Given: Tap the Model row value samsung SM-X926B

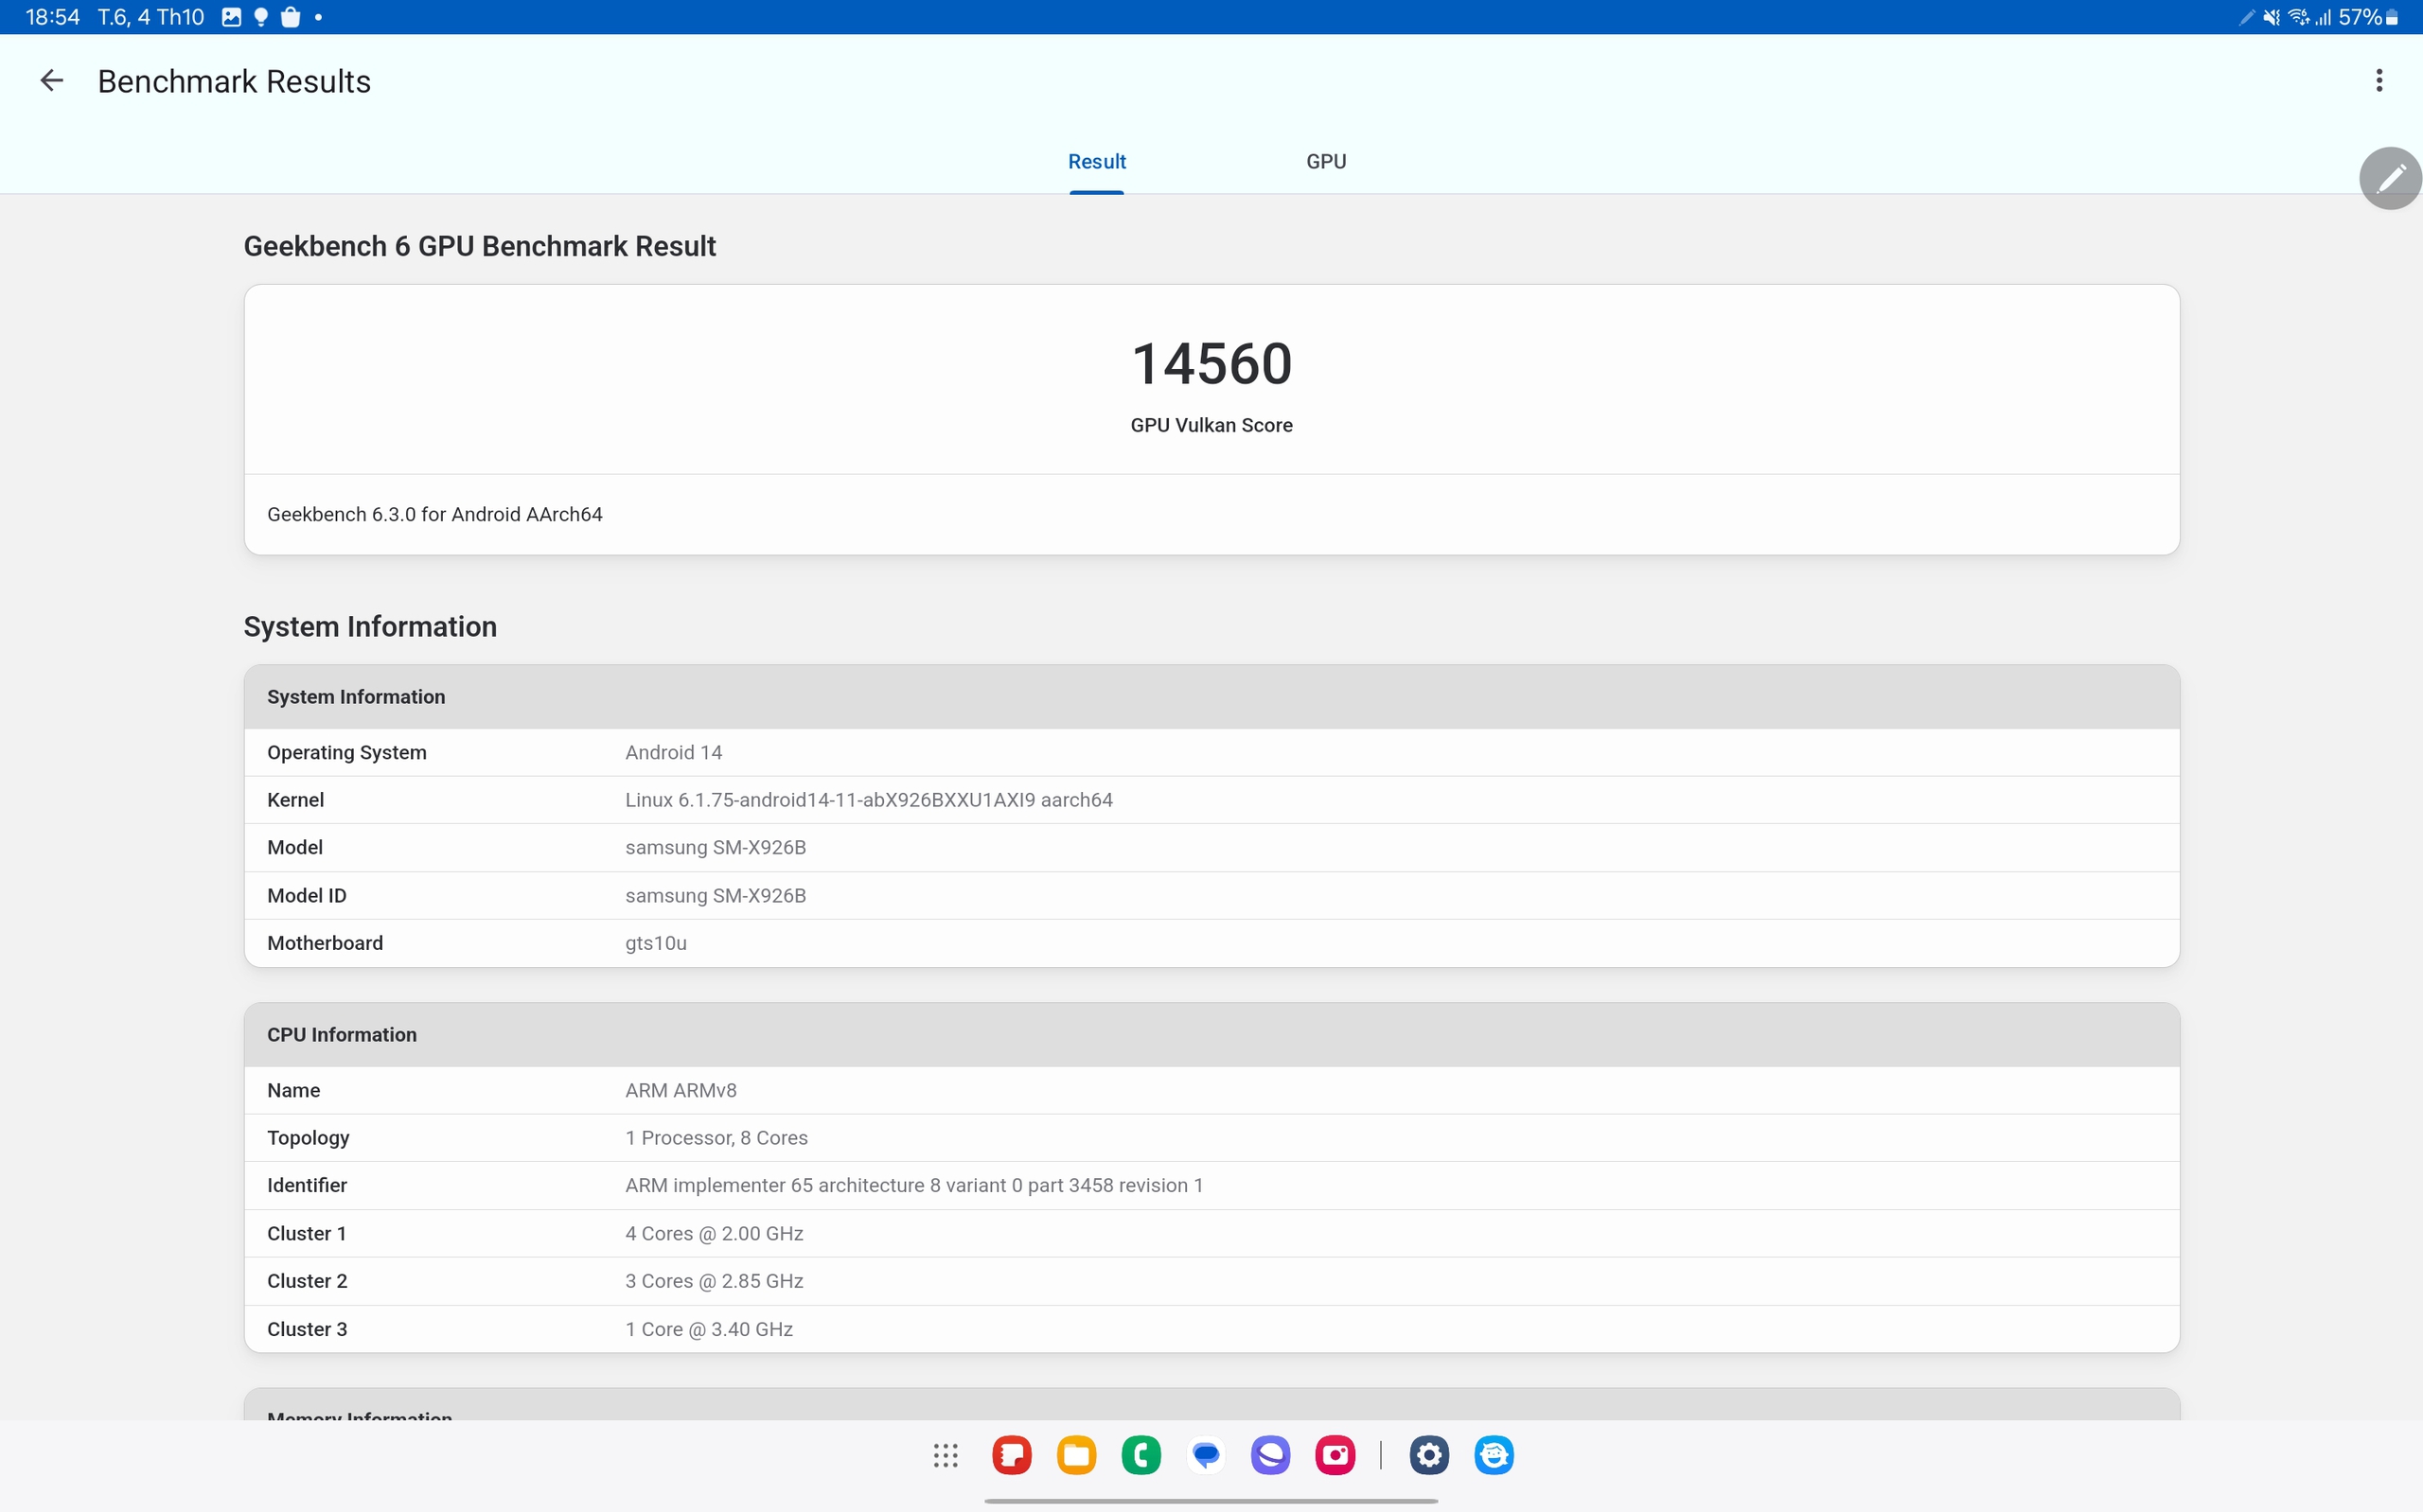Looking at the screenshot, I should (x=715, y=847).
